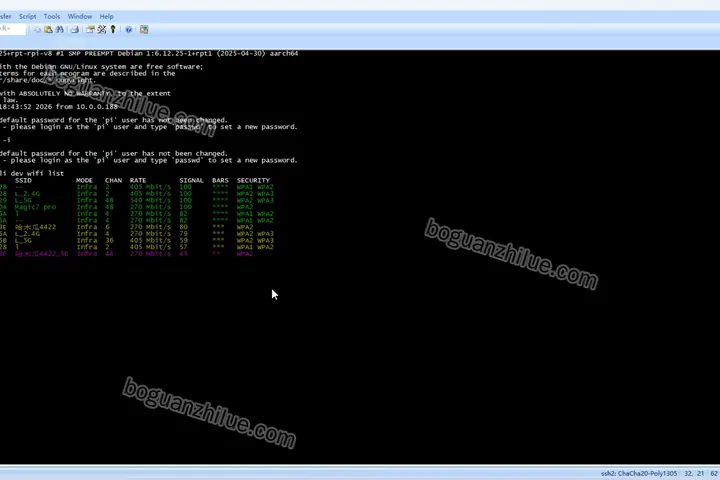Click the 'dev wifi list' command text

(37, 174)
